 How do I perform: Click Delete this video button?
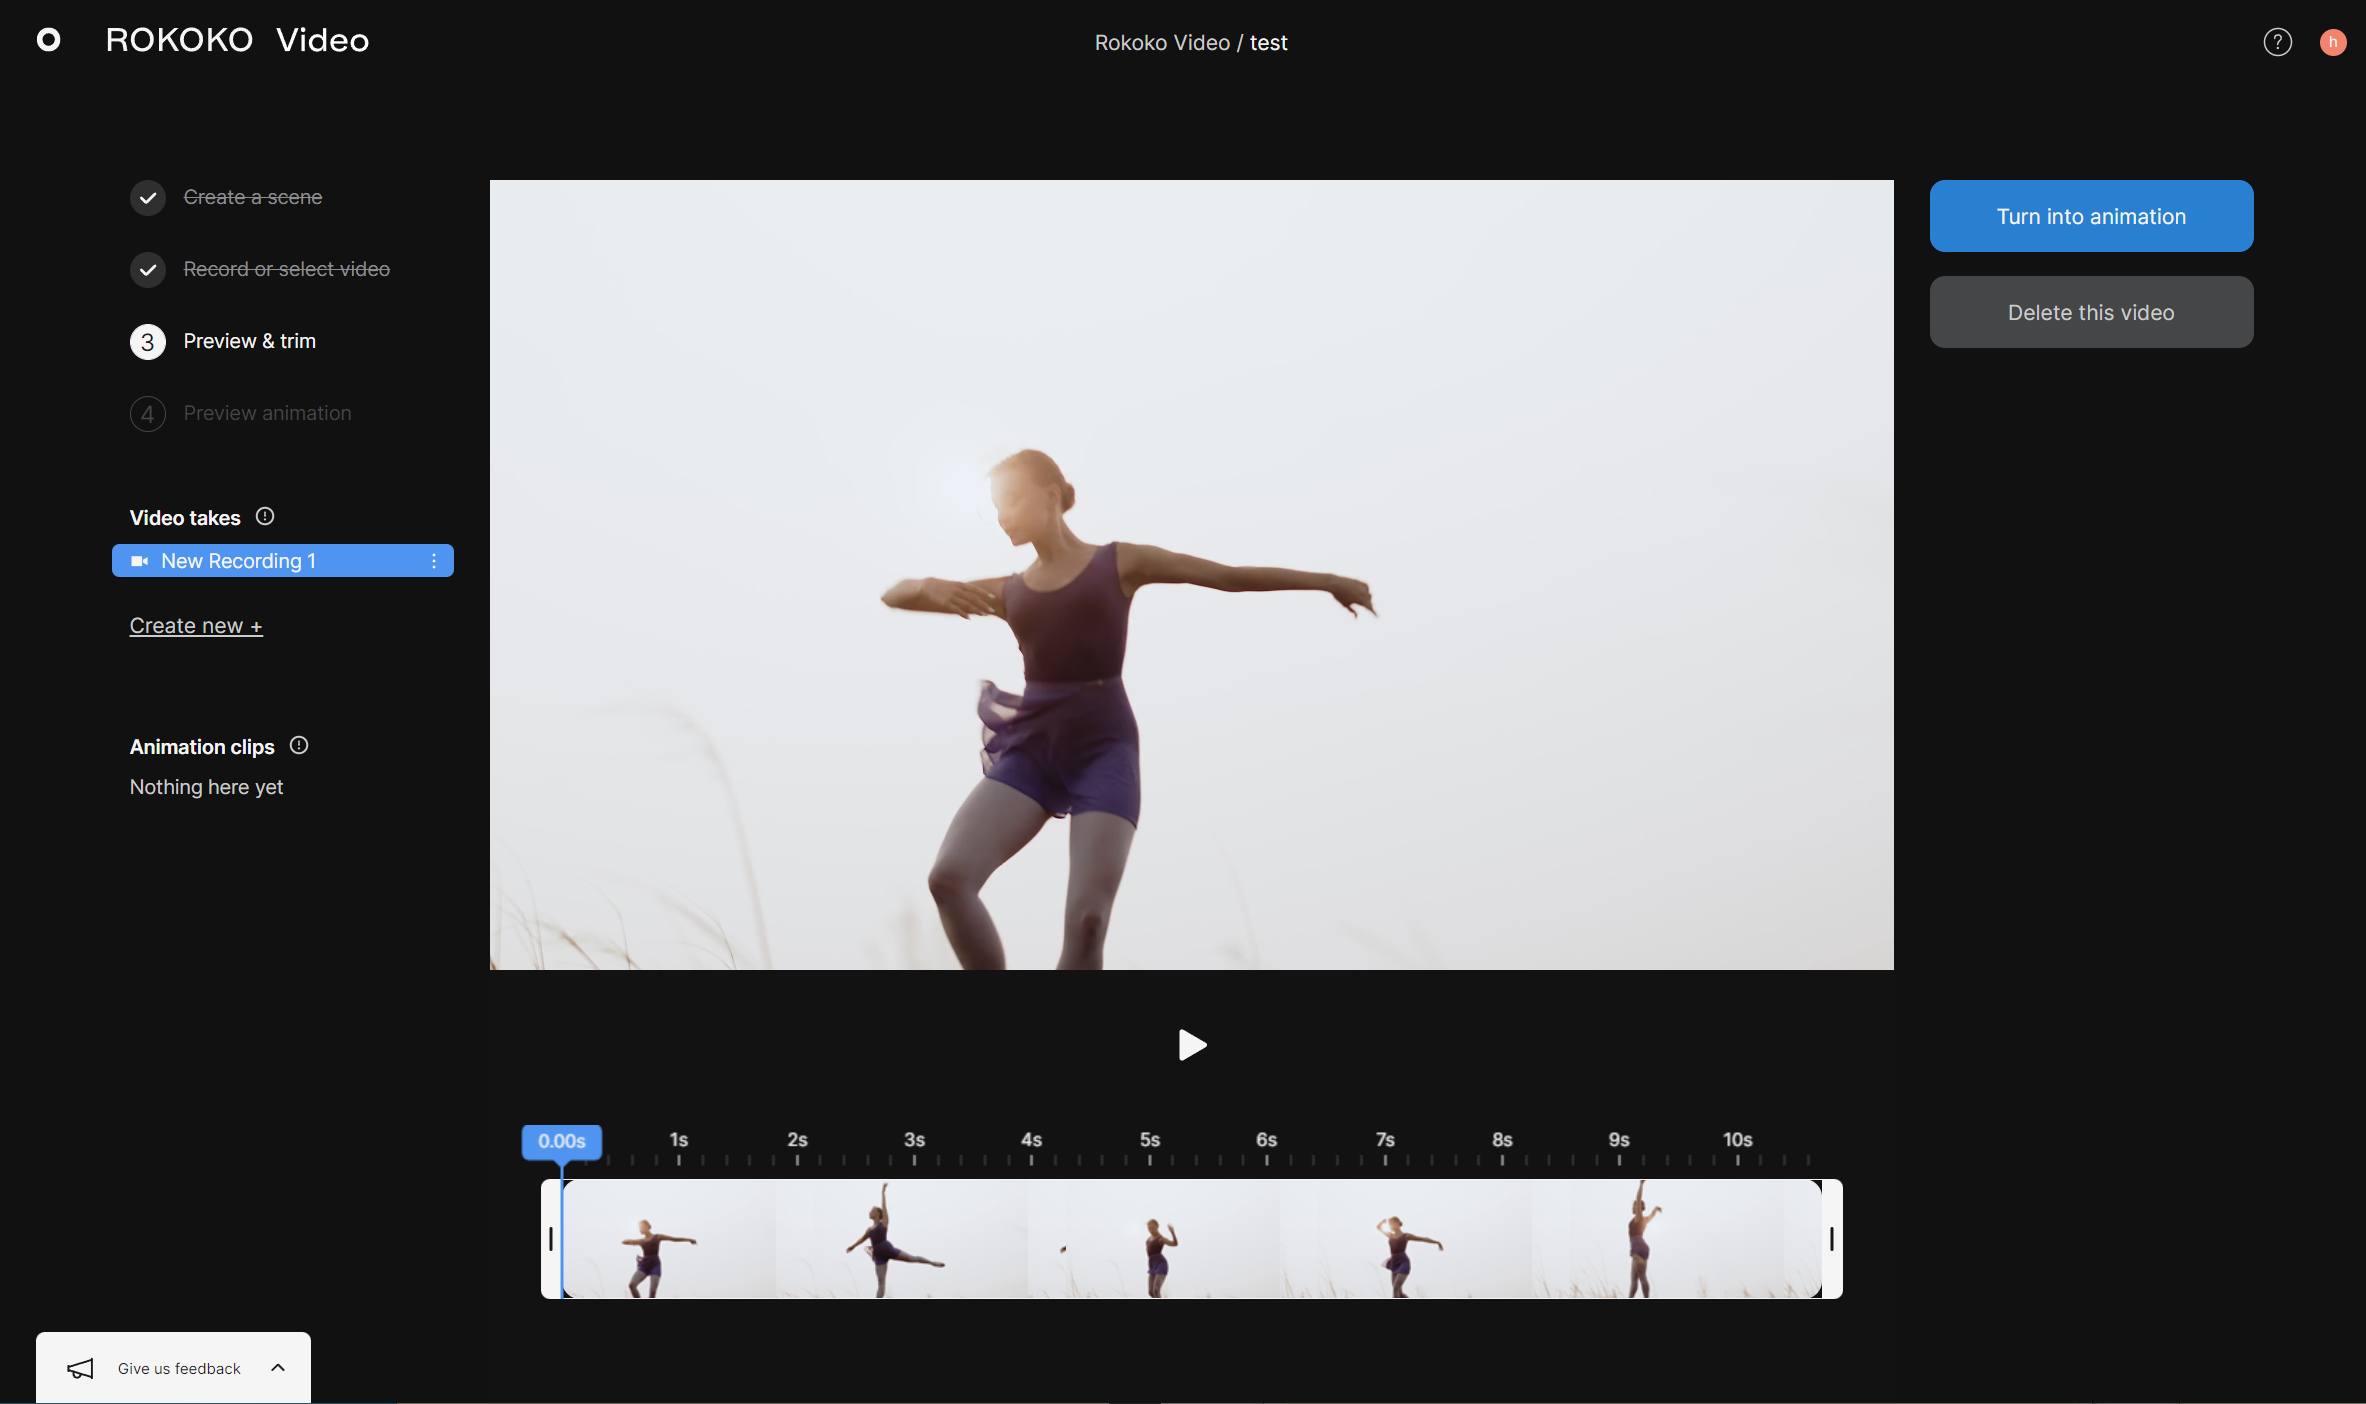[2091, 312]
